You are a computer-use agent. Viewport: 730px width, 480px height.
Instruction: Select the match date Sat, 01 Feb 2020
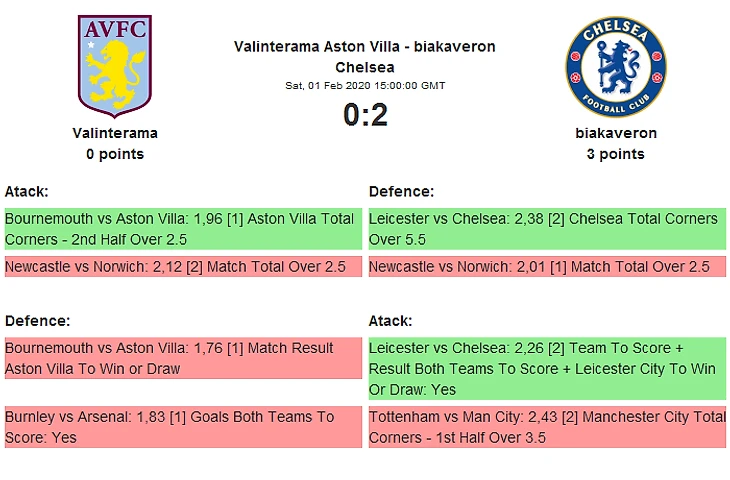coord(365,86)
